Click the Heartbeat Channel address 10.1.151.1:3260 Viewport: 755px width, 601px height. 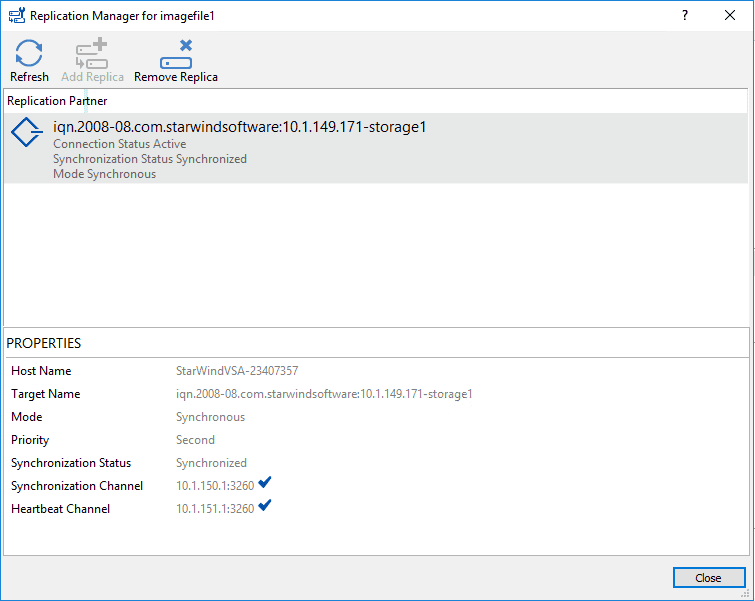click(215, 509)
